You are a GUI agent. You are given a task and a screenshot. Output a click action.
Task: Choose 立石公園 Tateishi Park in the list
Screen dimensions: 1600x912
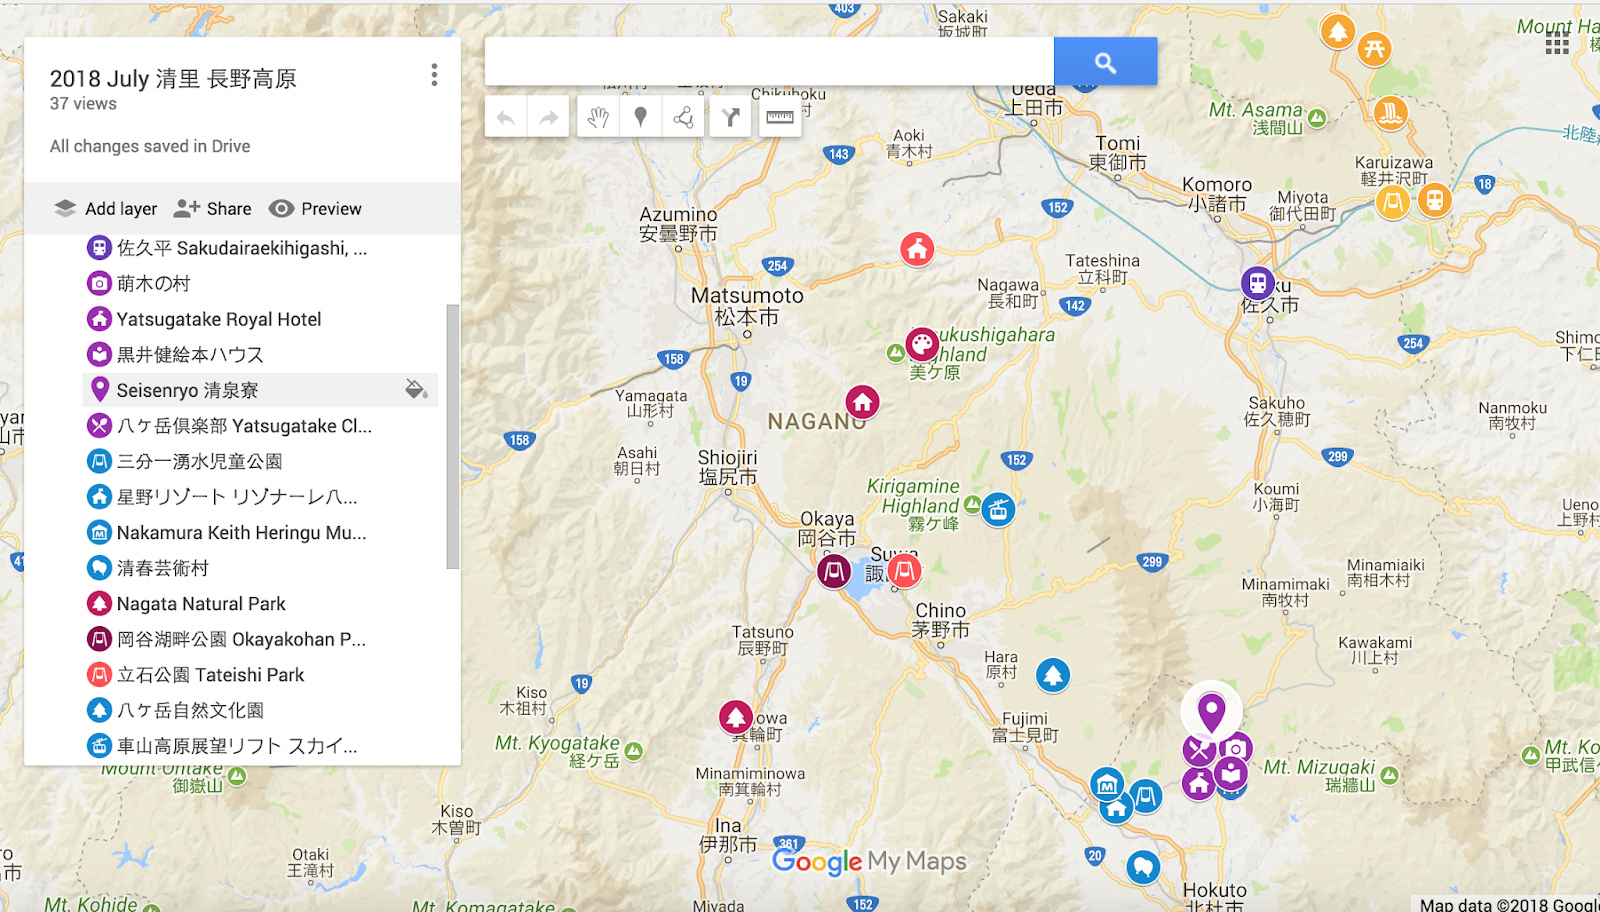coord(260,675)
